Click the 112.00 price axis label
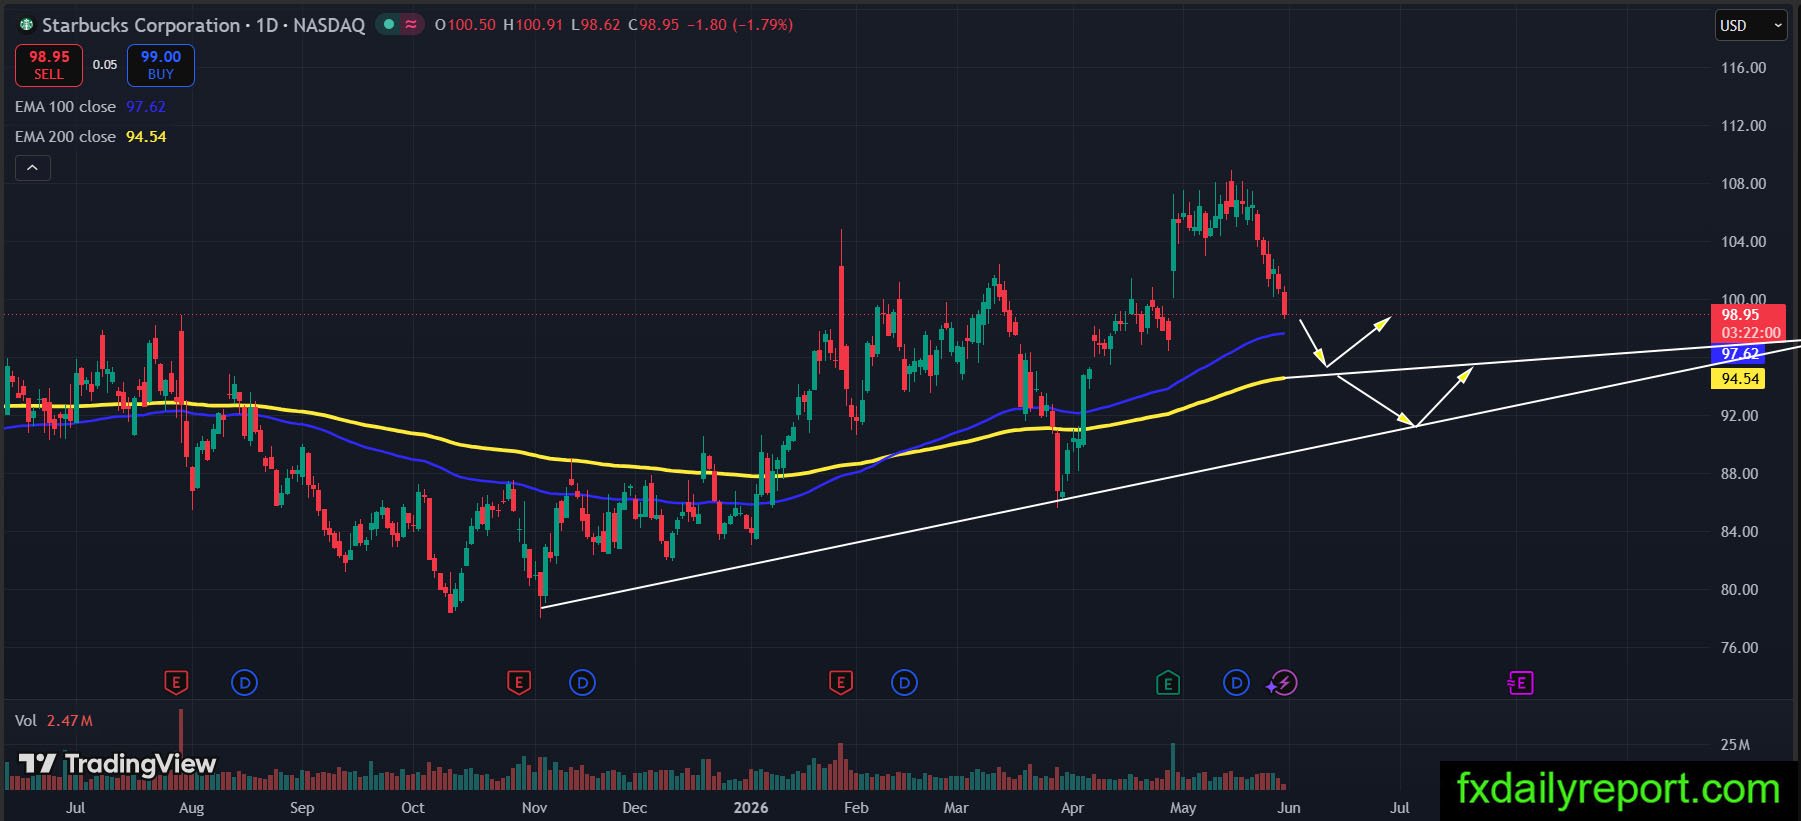The height and width of the screenshot is (821, 1801). (1743, 126)
